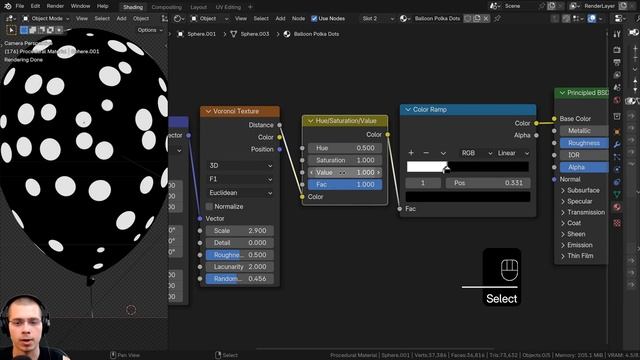Image resolution: width=640 pixels, height=360 pixels.
Task: Switch to the UV Editing workspace tab
Action: coord(228,7)
